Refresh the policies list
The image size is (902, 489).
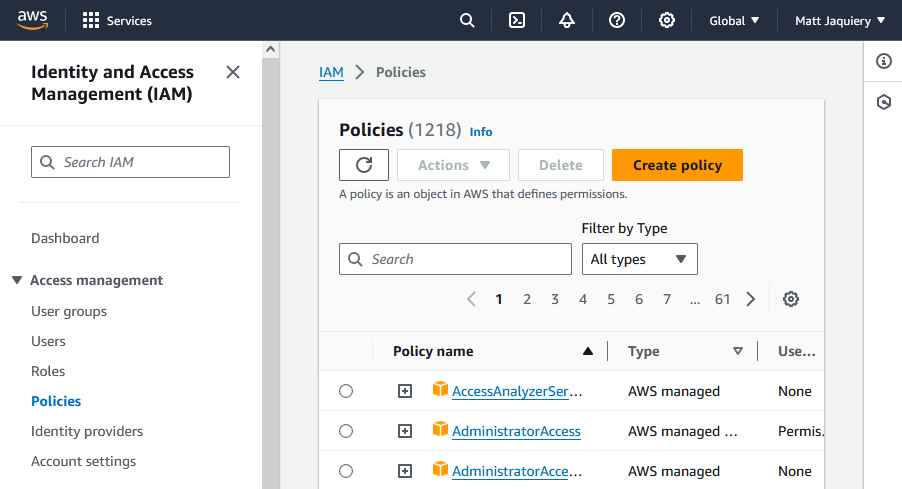pos(364,165)
